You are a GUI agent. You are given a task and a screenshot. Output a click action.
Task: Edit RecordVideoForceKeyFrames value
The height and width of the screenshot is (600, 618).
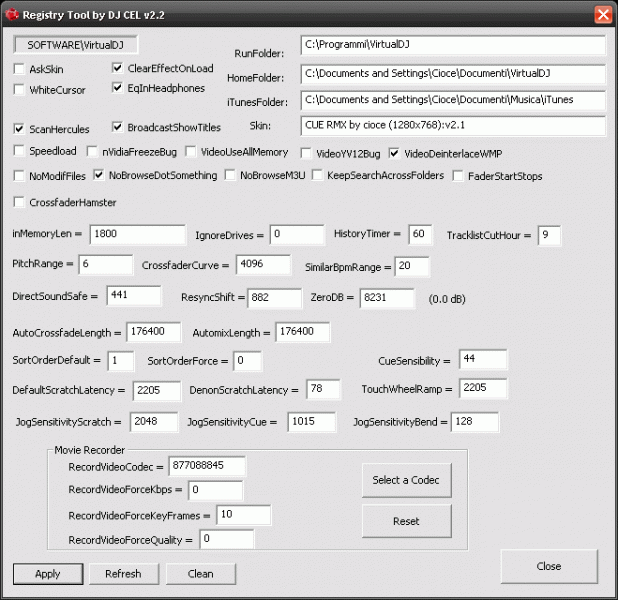[x=244, y=515]
